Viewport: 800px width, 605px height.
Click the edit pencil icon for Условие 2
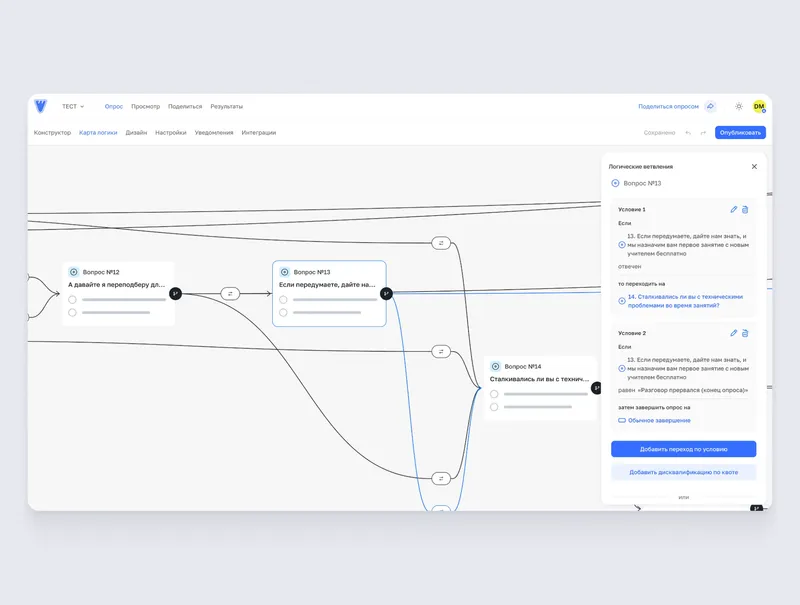pyautogui.click(x=733, y=333)
